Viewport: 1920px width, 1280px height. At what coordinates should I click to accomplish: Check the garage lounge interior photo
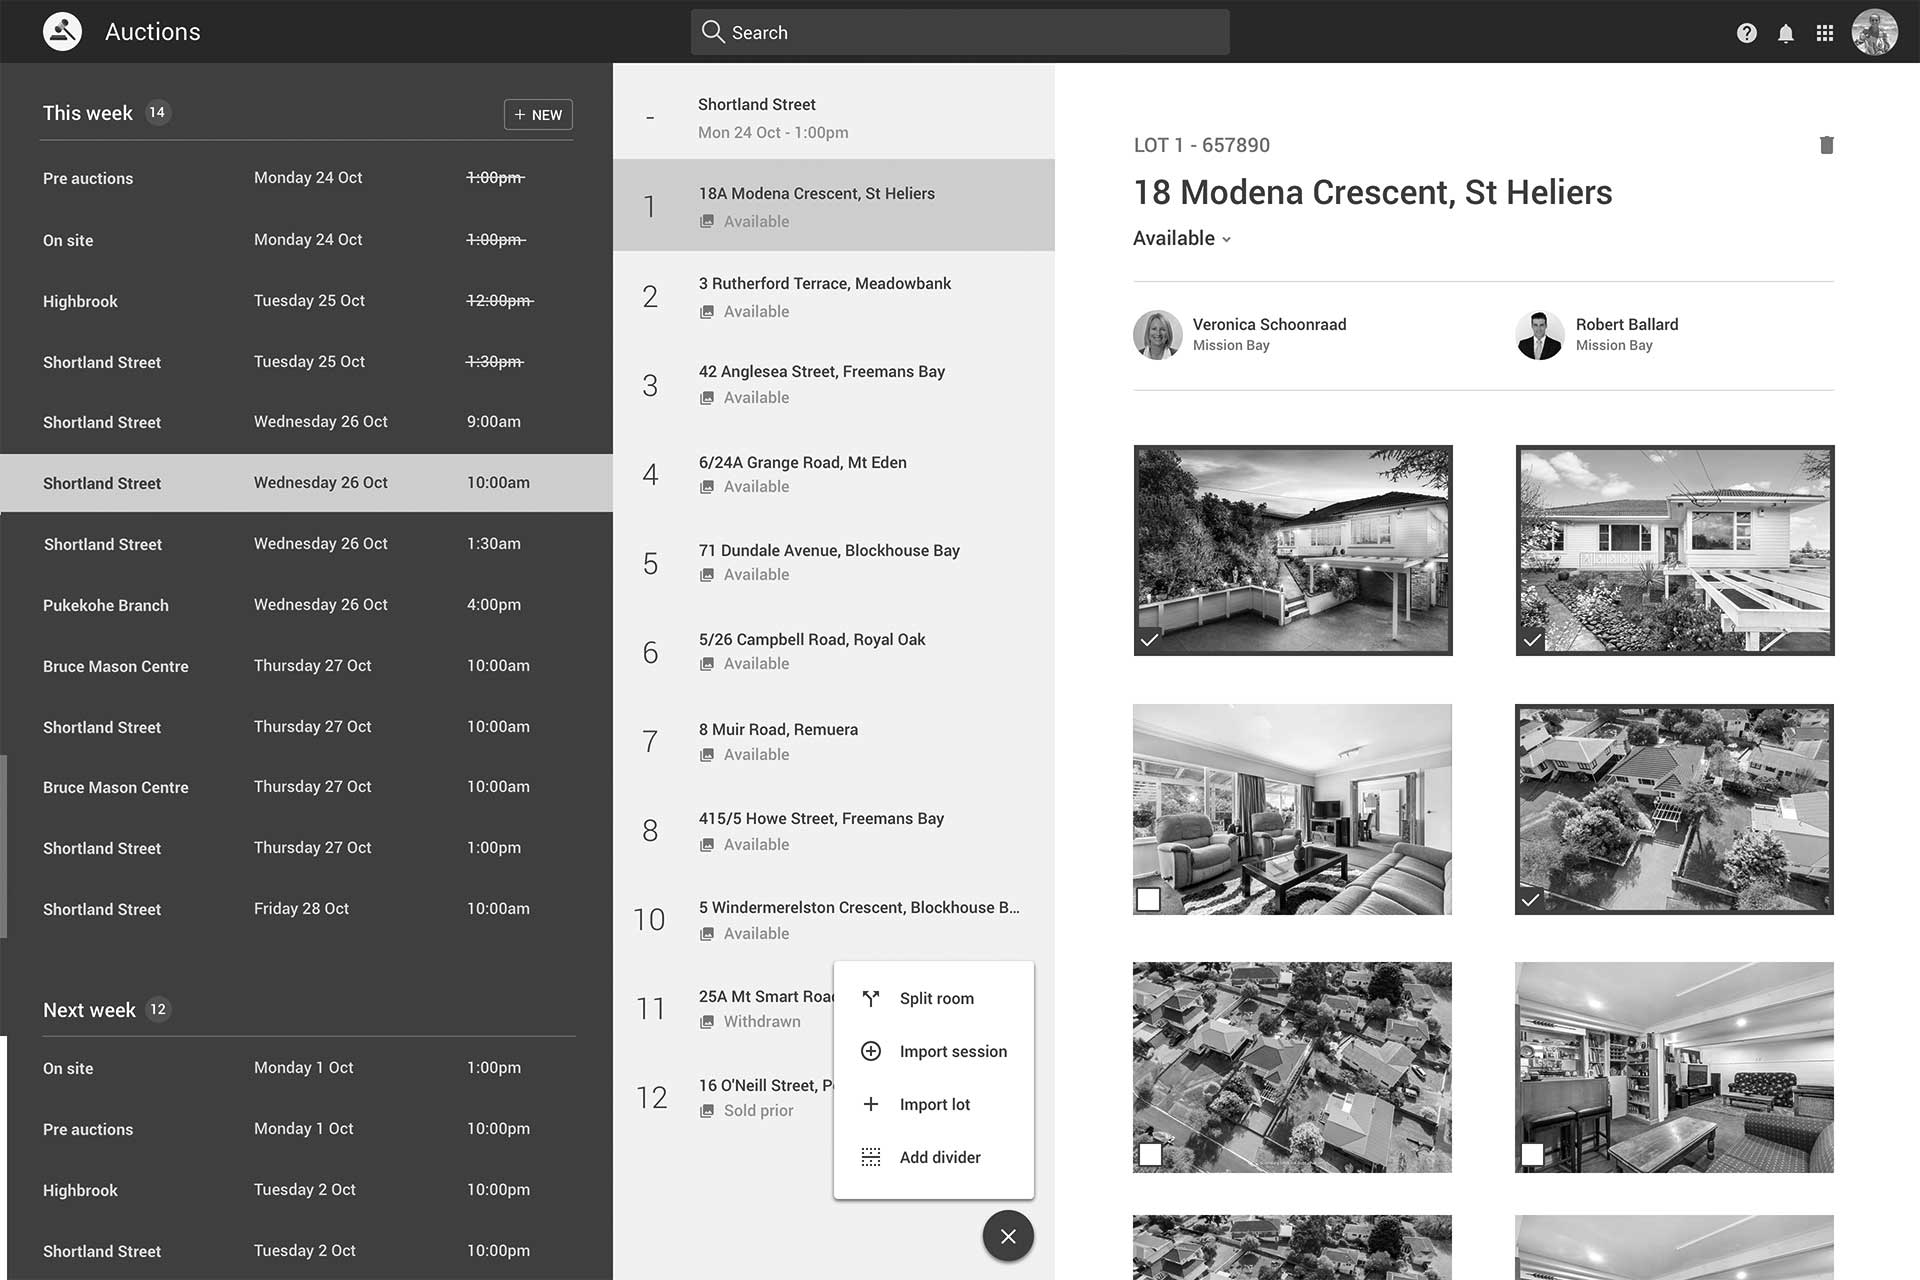(x=1532, y=1155)
